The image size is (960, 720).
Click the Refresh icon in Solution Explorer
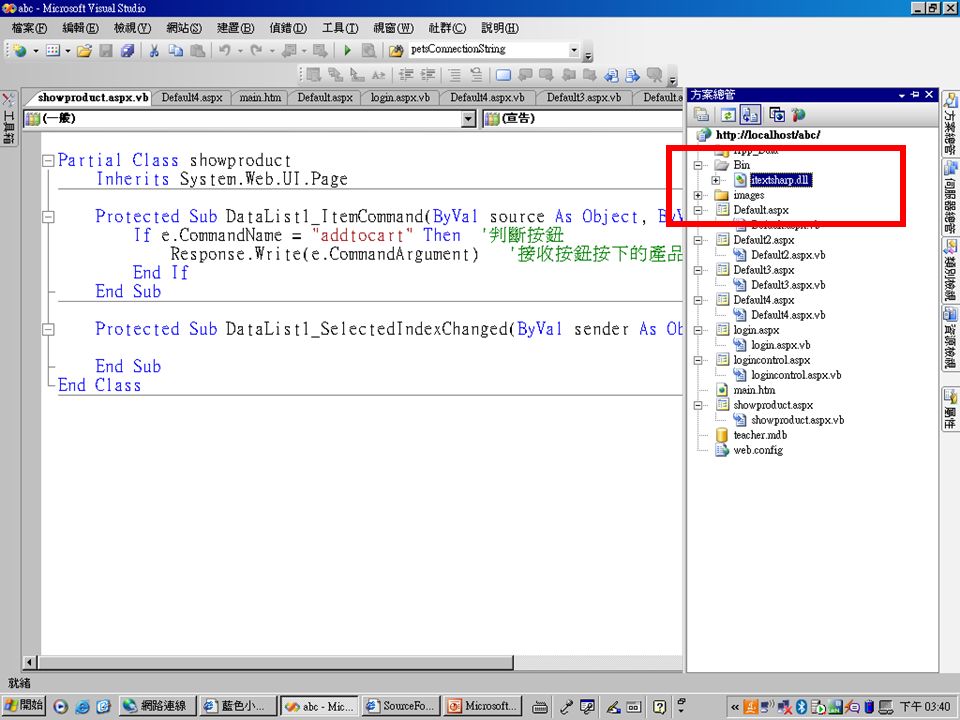[x=727, y=114]
